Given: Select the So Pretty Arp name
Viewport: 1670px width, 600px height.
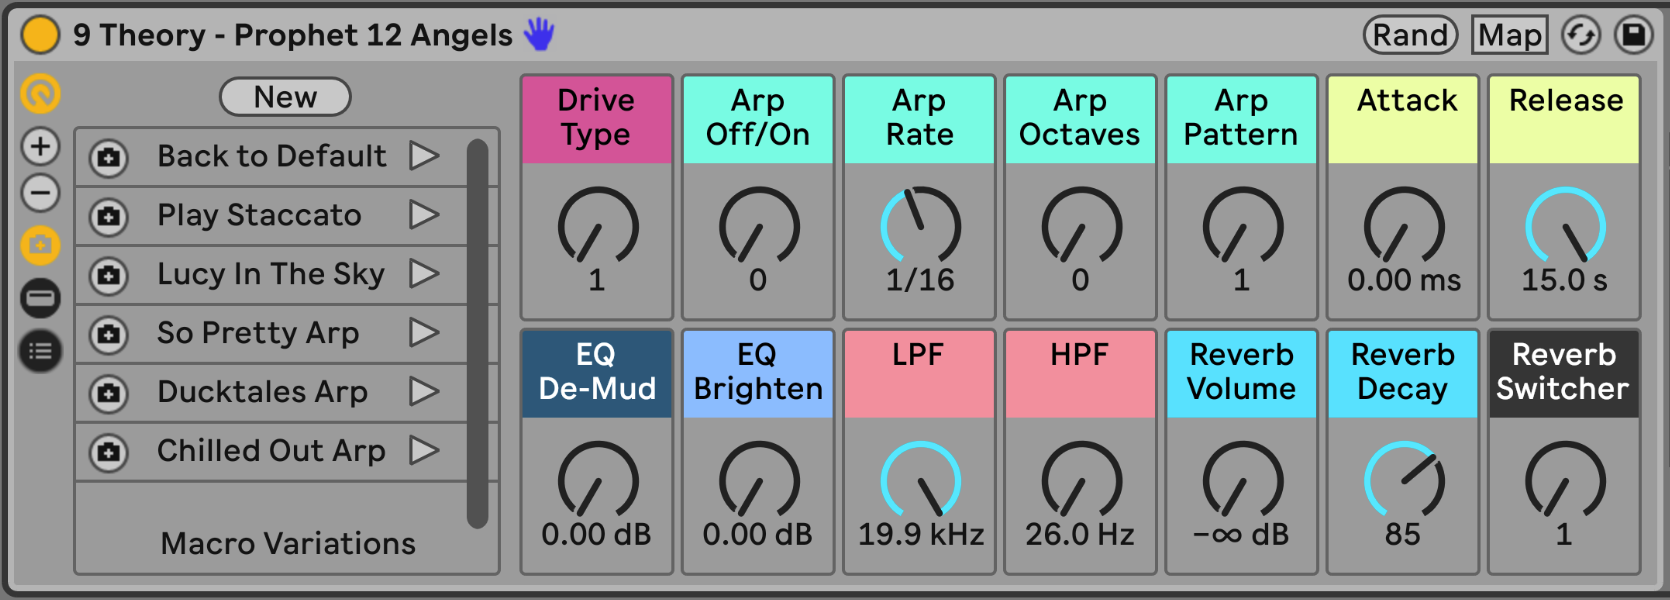Looking at the screenshot, I should [258, 332].
